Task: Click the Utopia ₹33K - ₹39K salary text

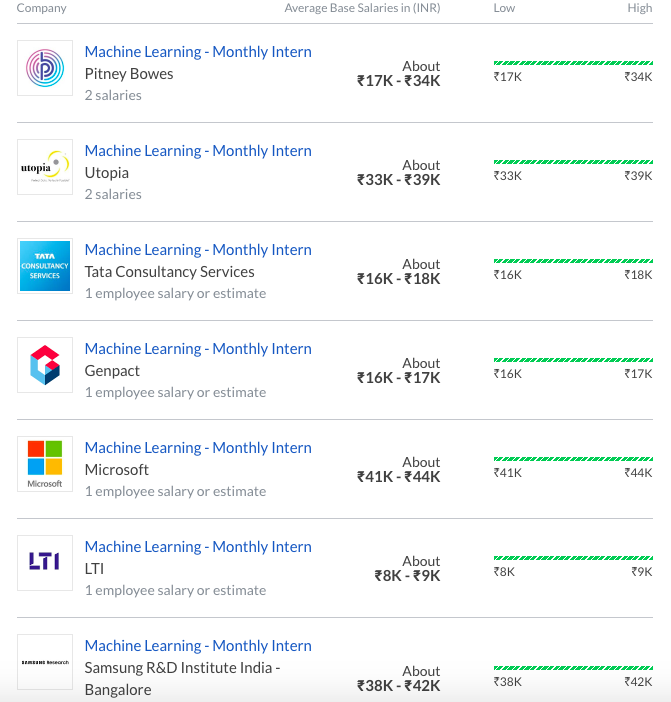Action: coord(398,180)
